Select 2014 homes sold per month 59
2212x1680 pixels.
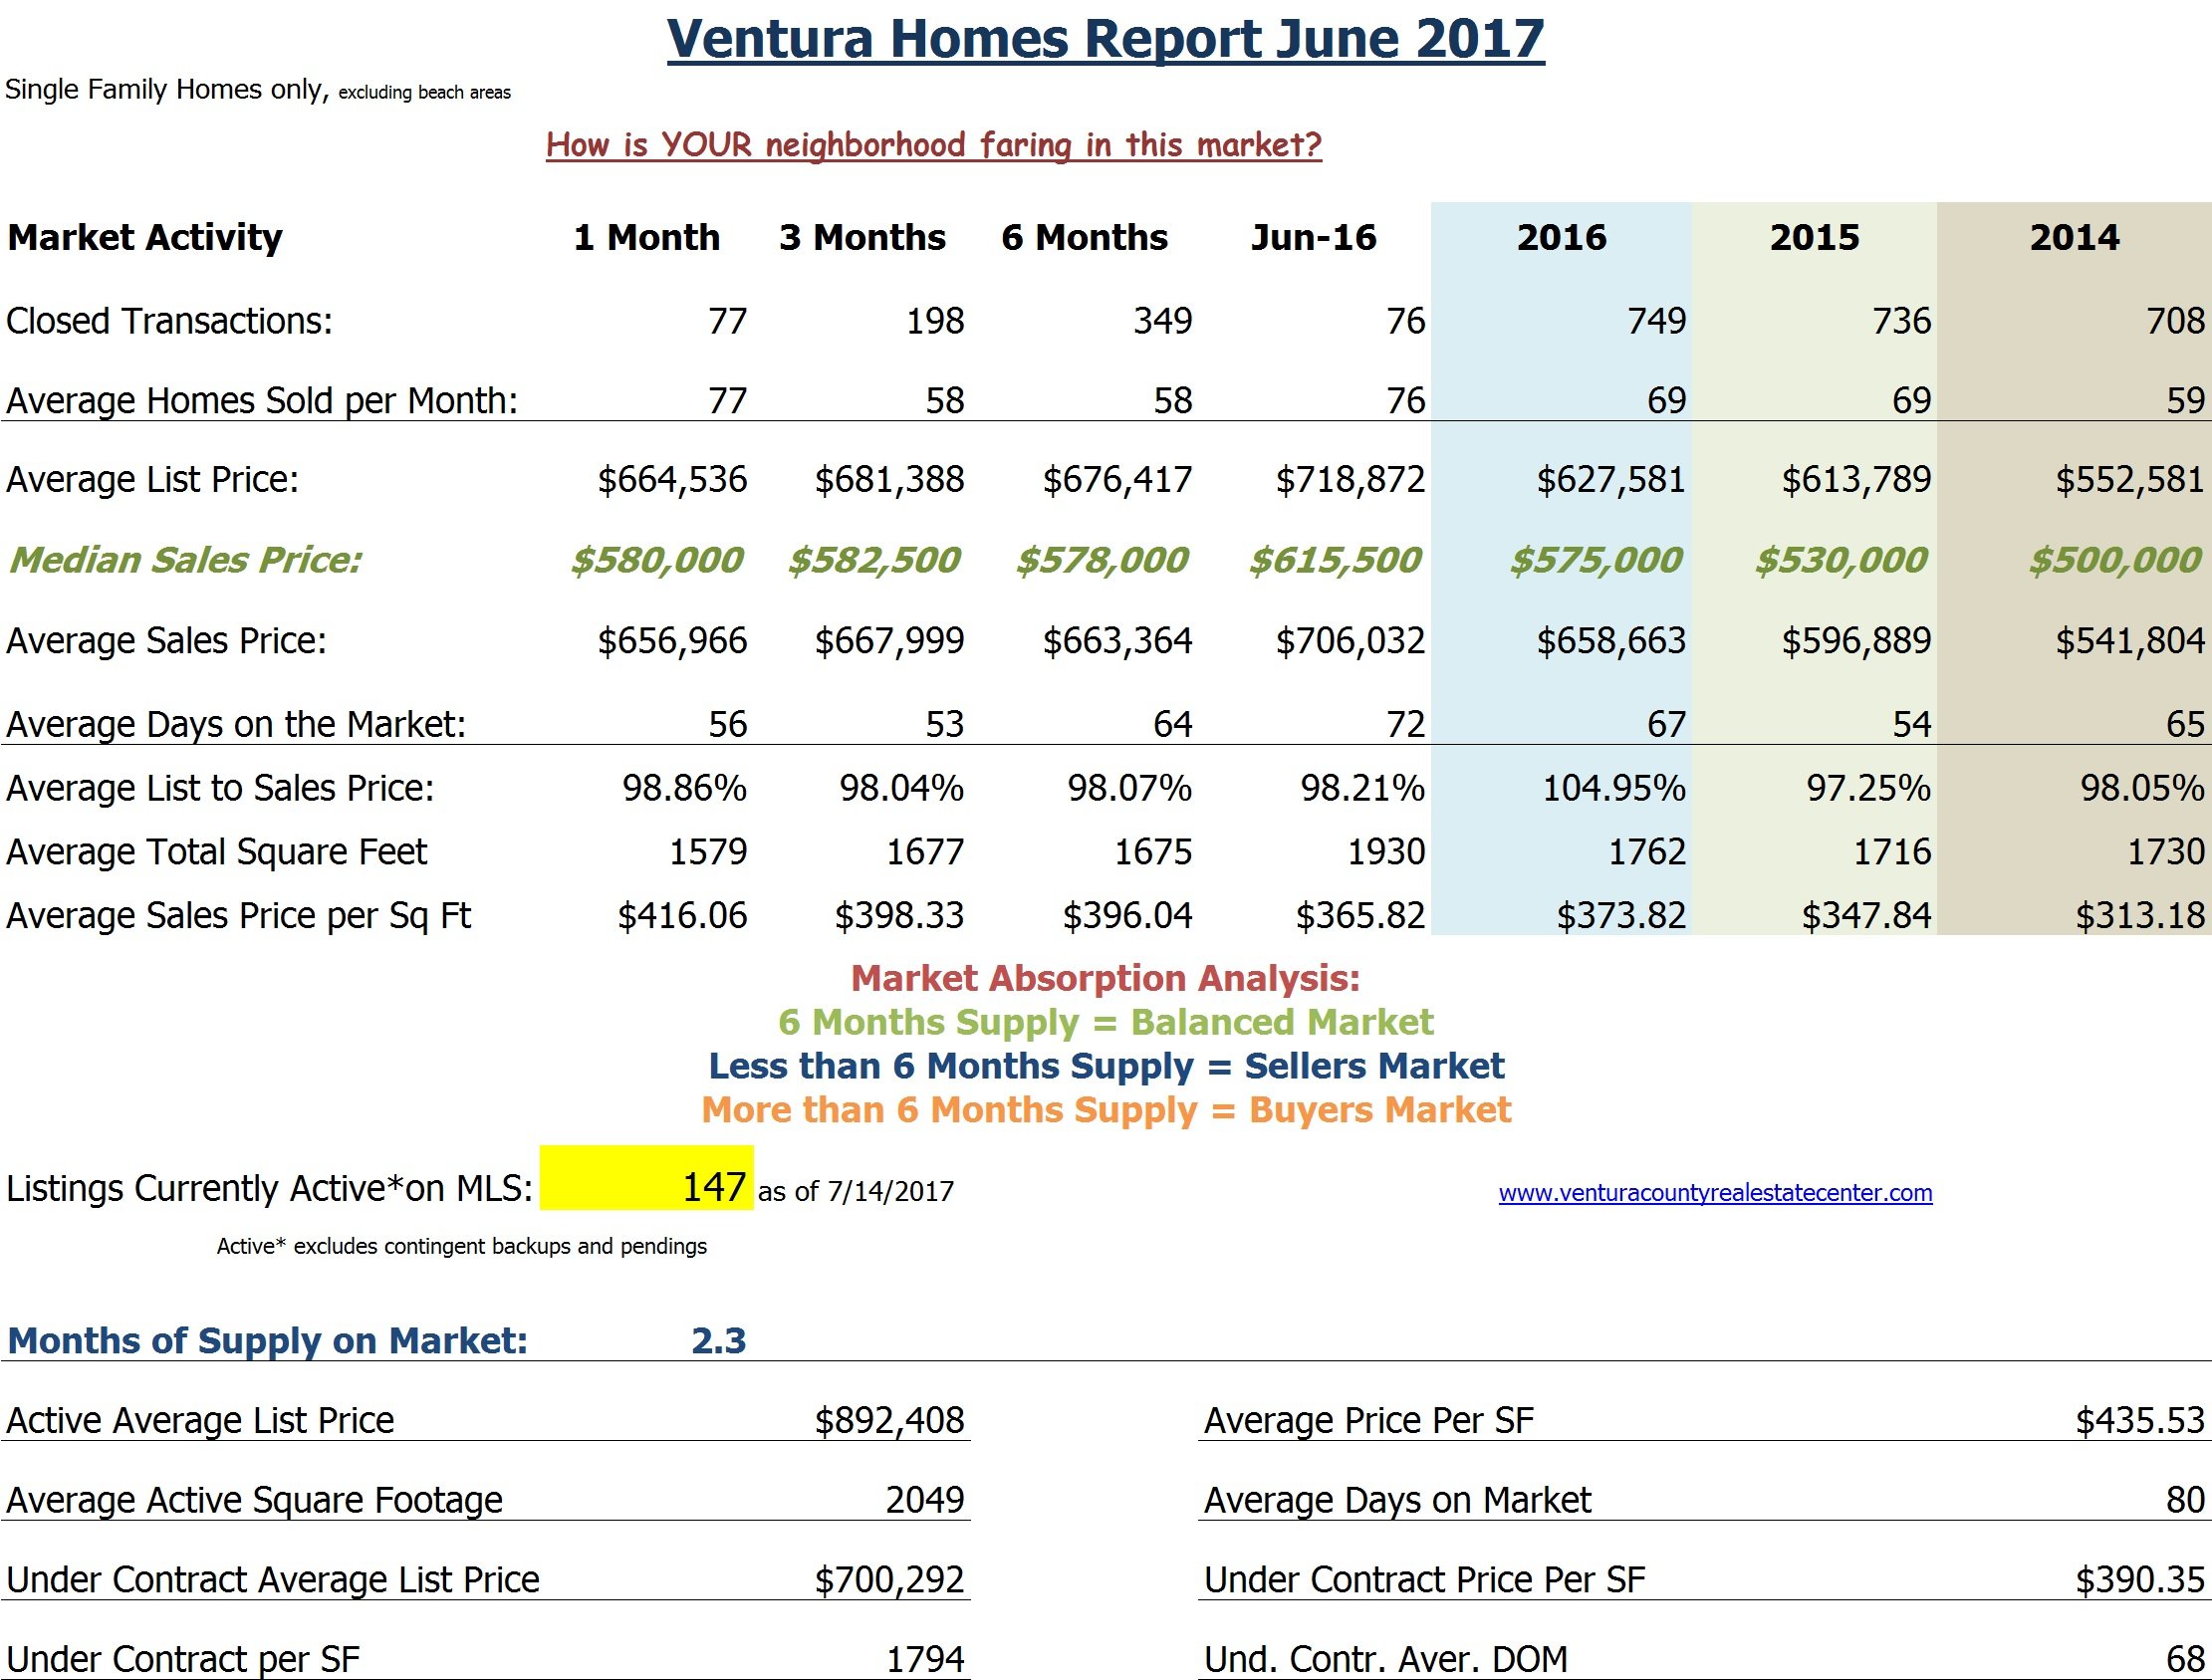[2186, 401]
